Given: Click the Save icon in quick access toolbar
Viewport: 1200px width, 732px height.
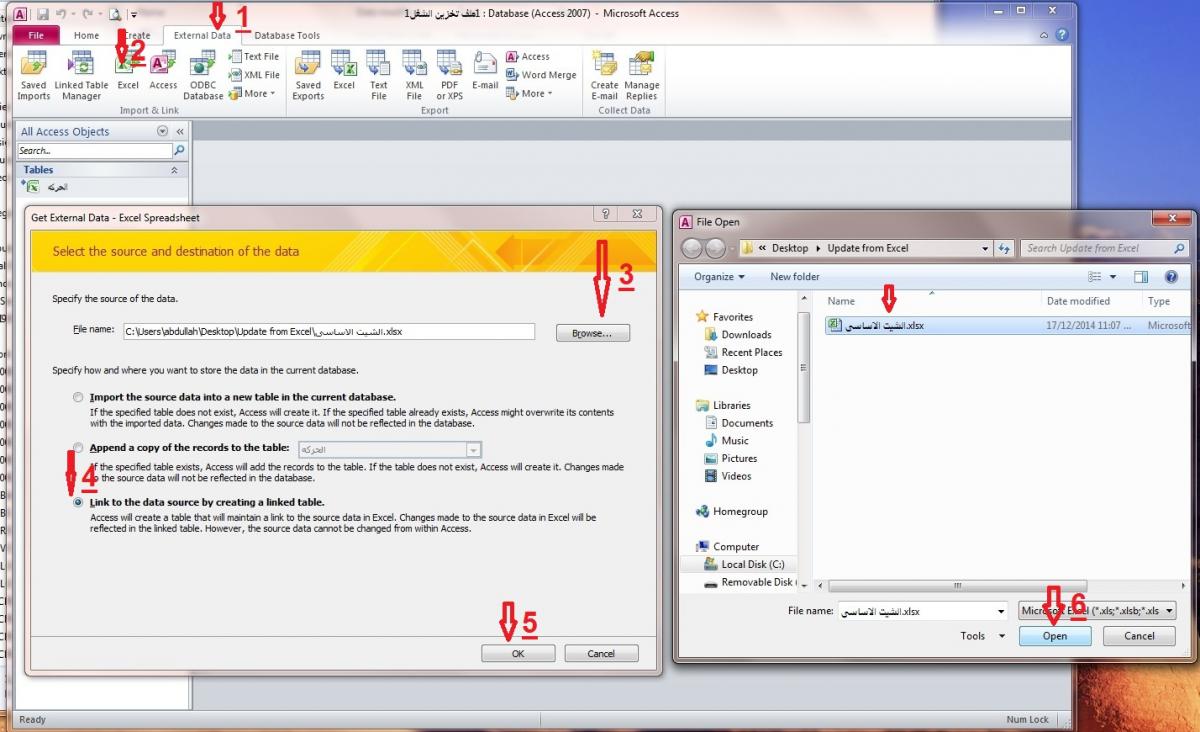Looking at the screenshot, I should (44, 14).
